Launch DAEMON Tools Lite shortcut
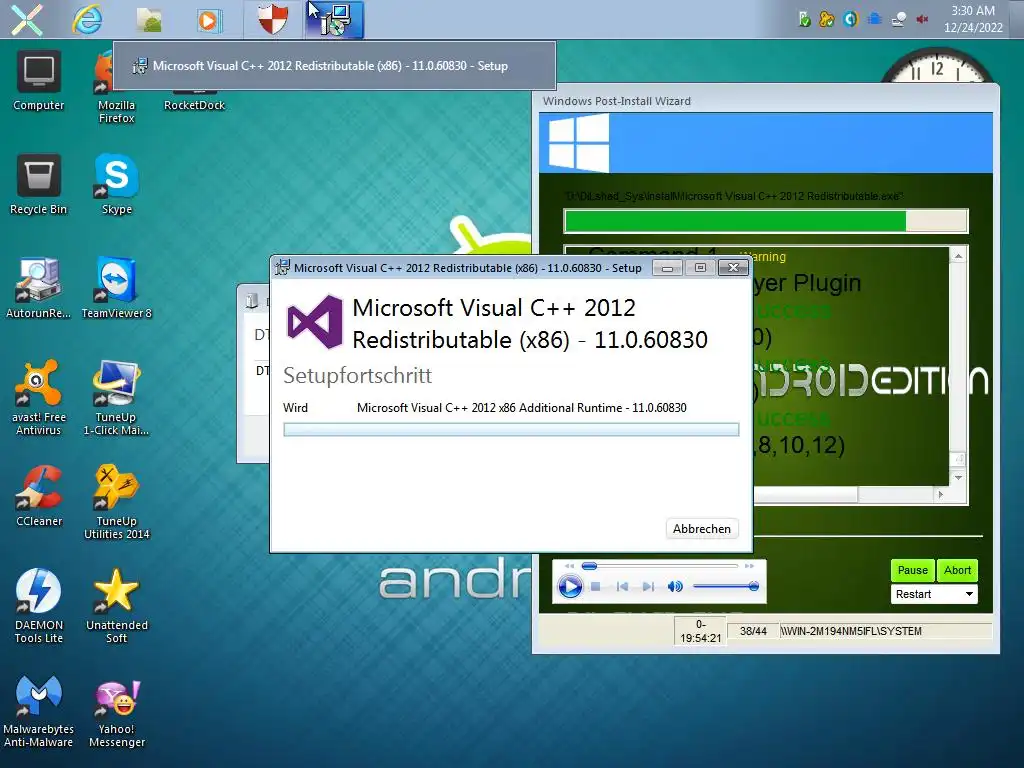The height and width of the screenshot is (768, 1024). tap(39, 606)
